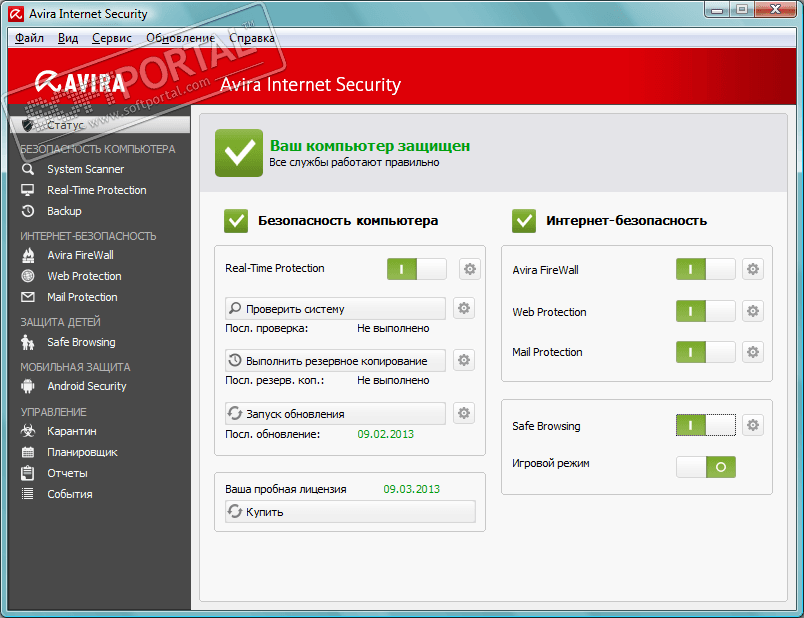This screenshot has height=618, width=804.
Task: Click Не выполнено next to Посл. резерв. коп.
Action: pos(393,380)
